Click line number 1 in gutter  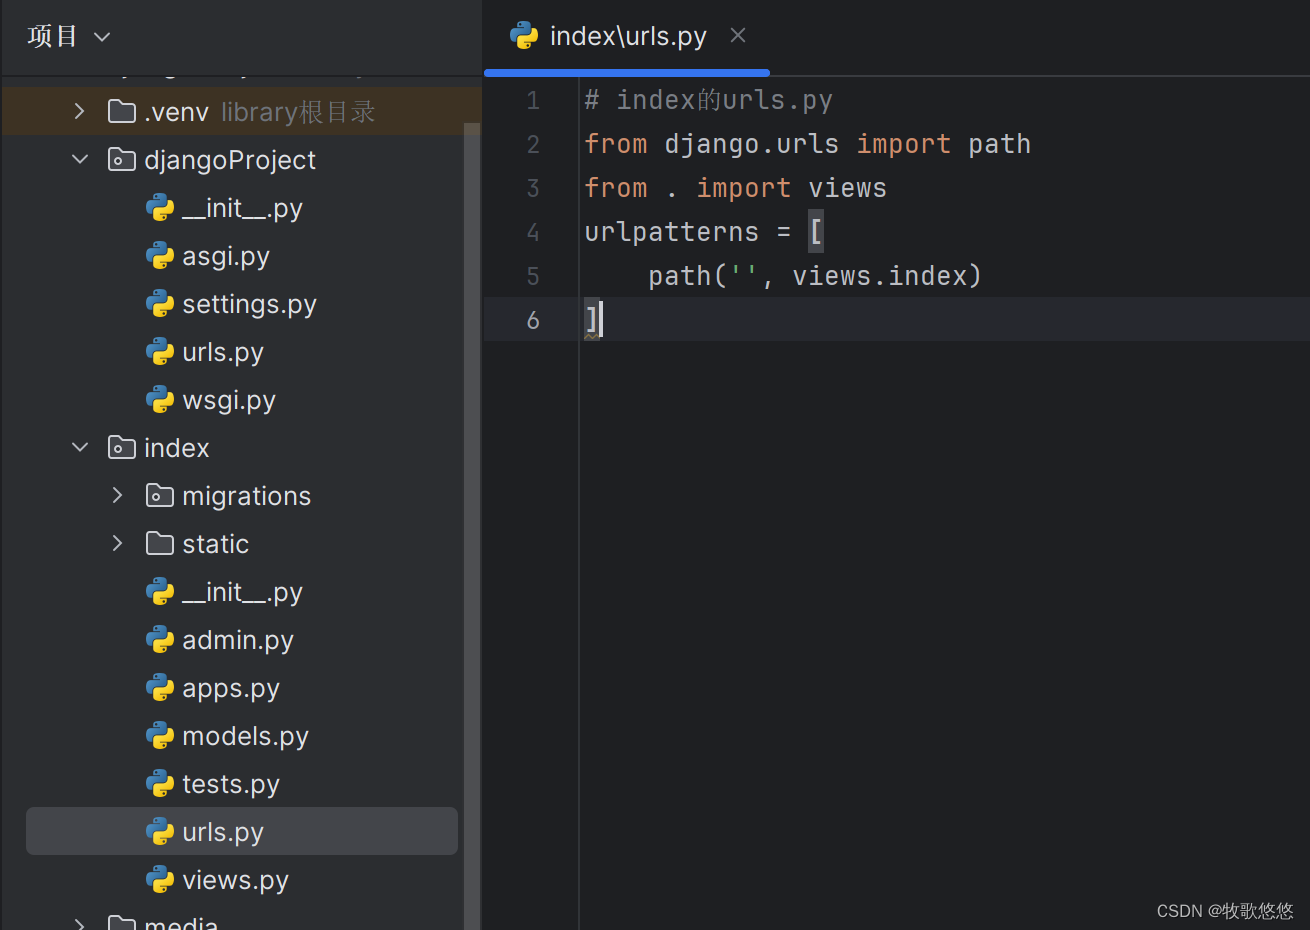click(x=533, y=100)
